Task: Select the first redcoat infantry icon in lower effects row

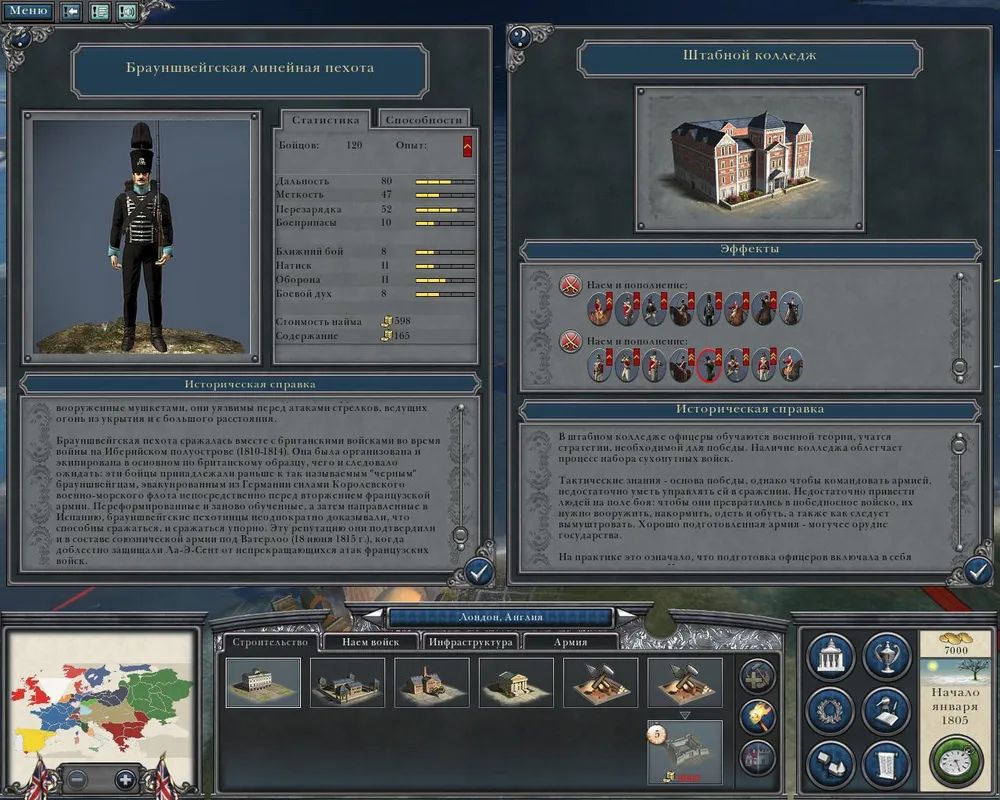Action: [x=599, y=366]
